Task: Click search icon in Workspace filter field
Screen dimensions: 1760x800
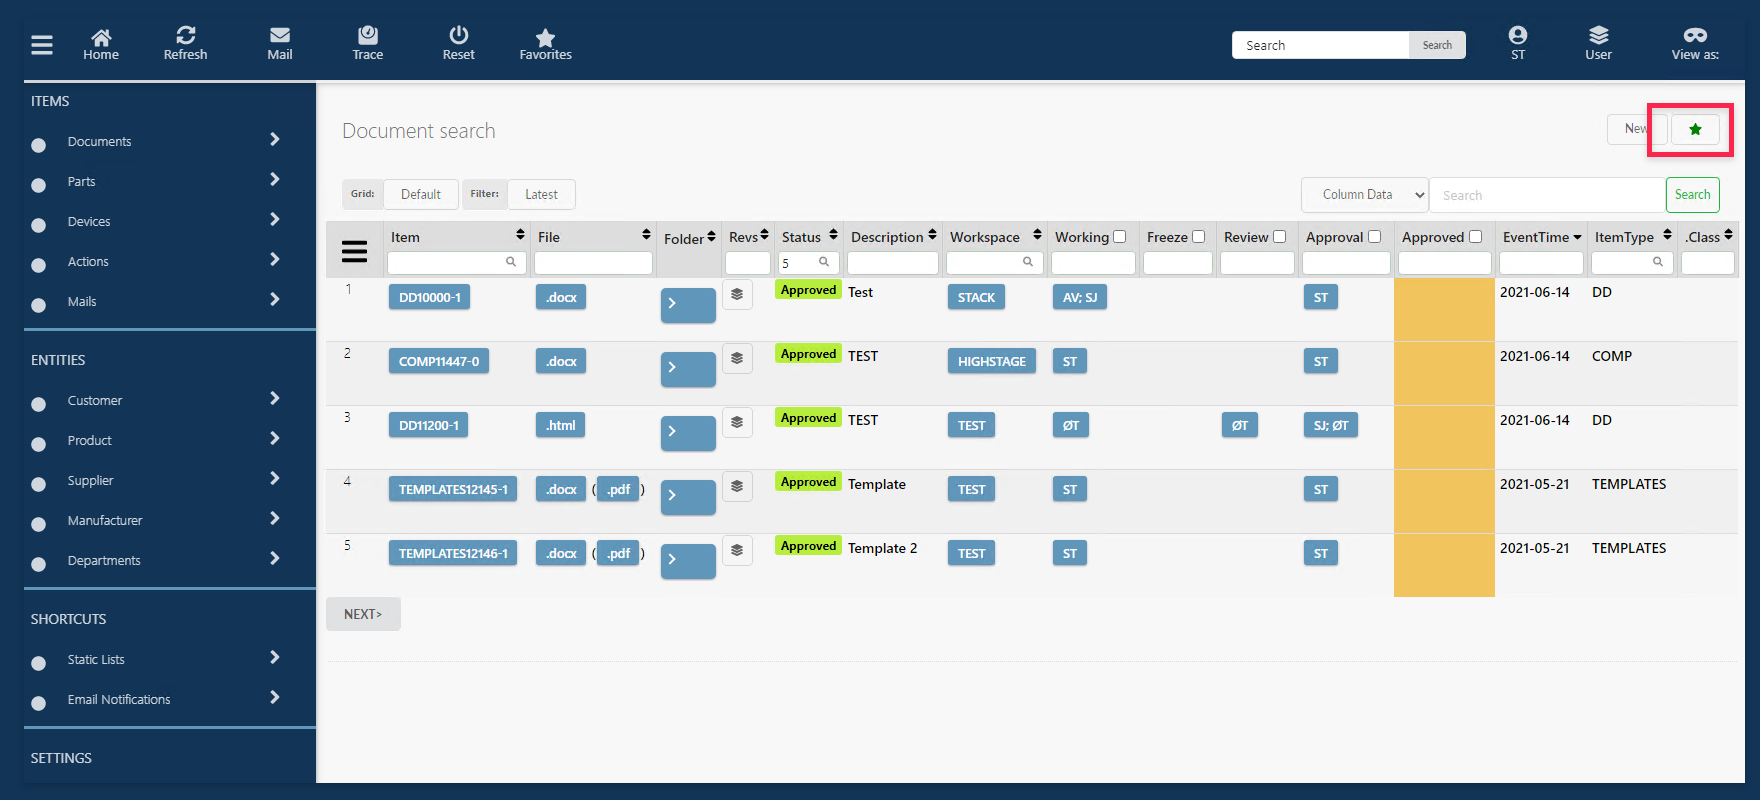Action: [1028, 262]
